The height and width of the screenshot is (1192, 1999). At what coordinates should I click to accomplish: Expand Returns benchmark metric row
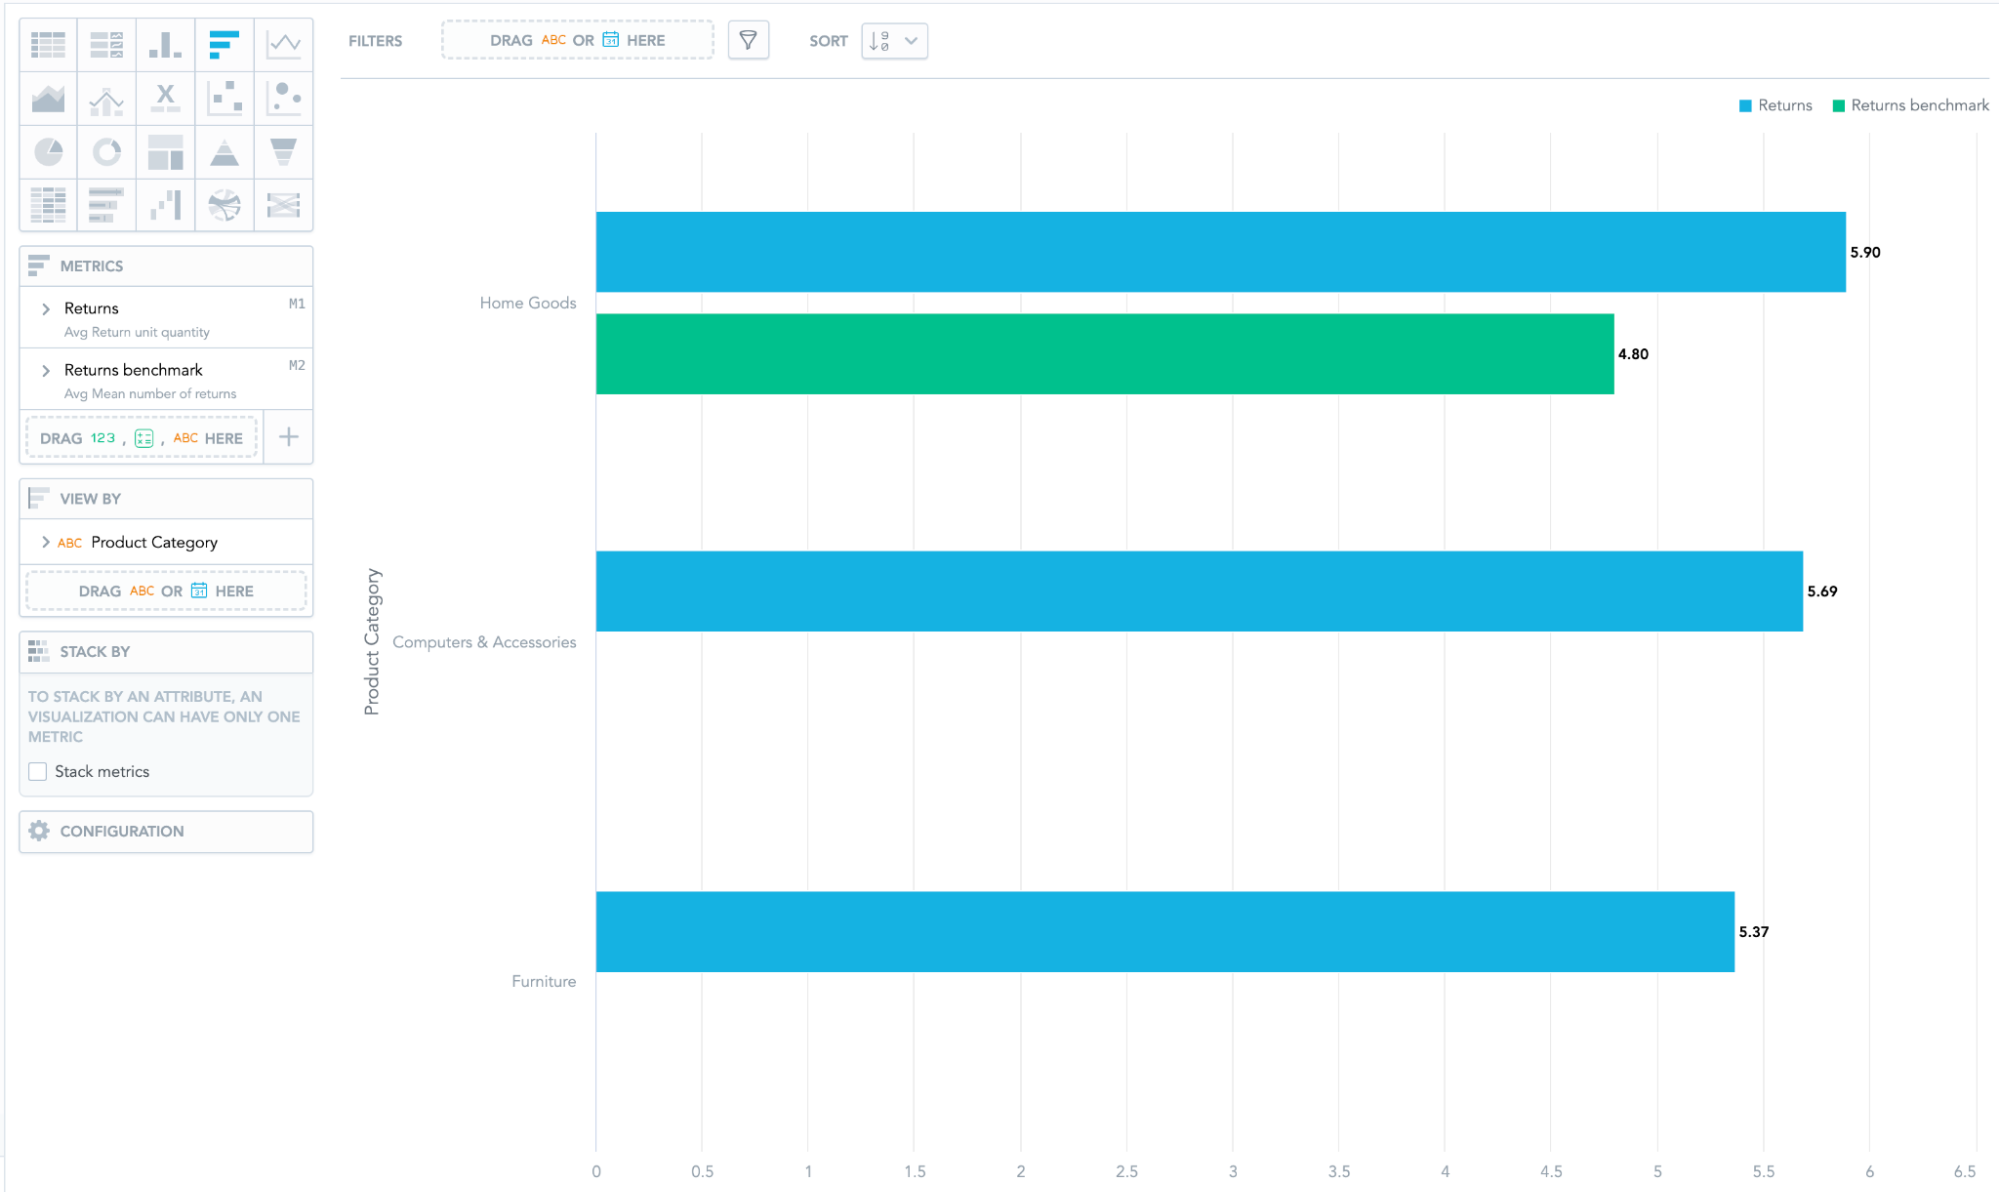pos(47,370)
